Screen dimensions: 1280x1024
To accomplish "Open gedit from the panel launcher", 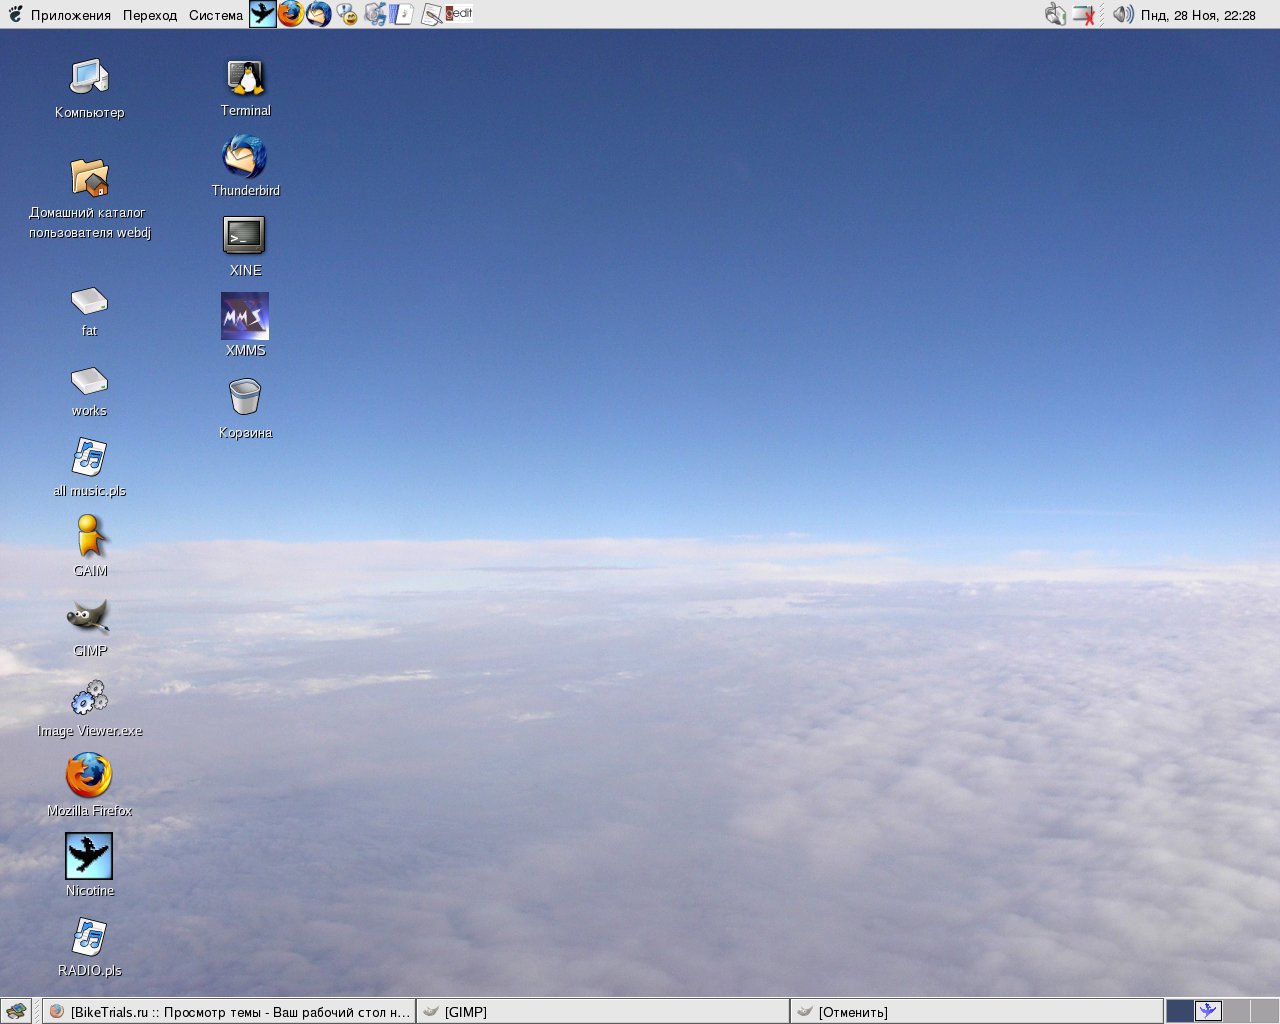I will 459,14.
